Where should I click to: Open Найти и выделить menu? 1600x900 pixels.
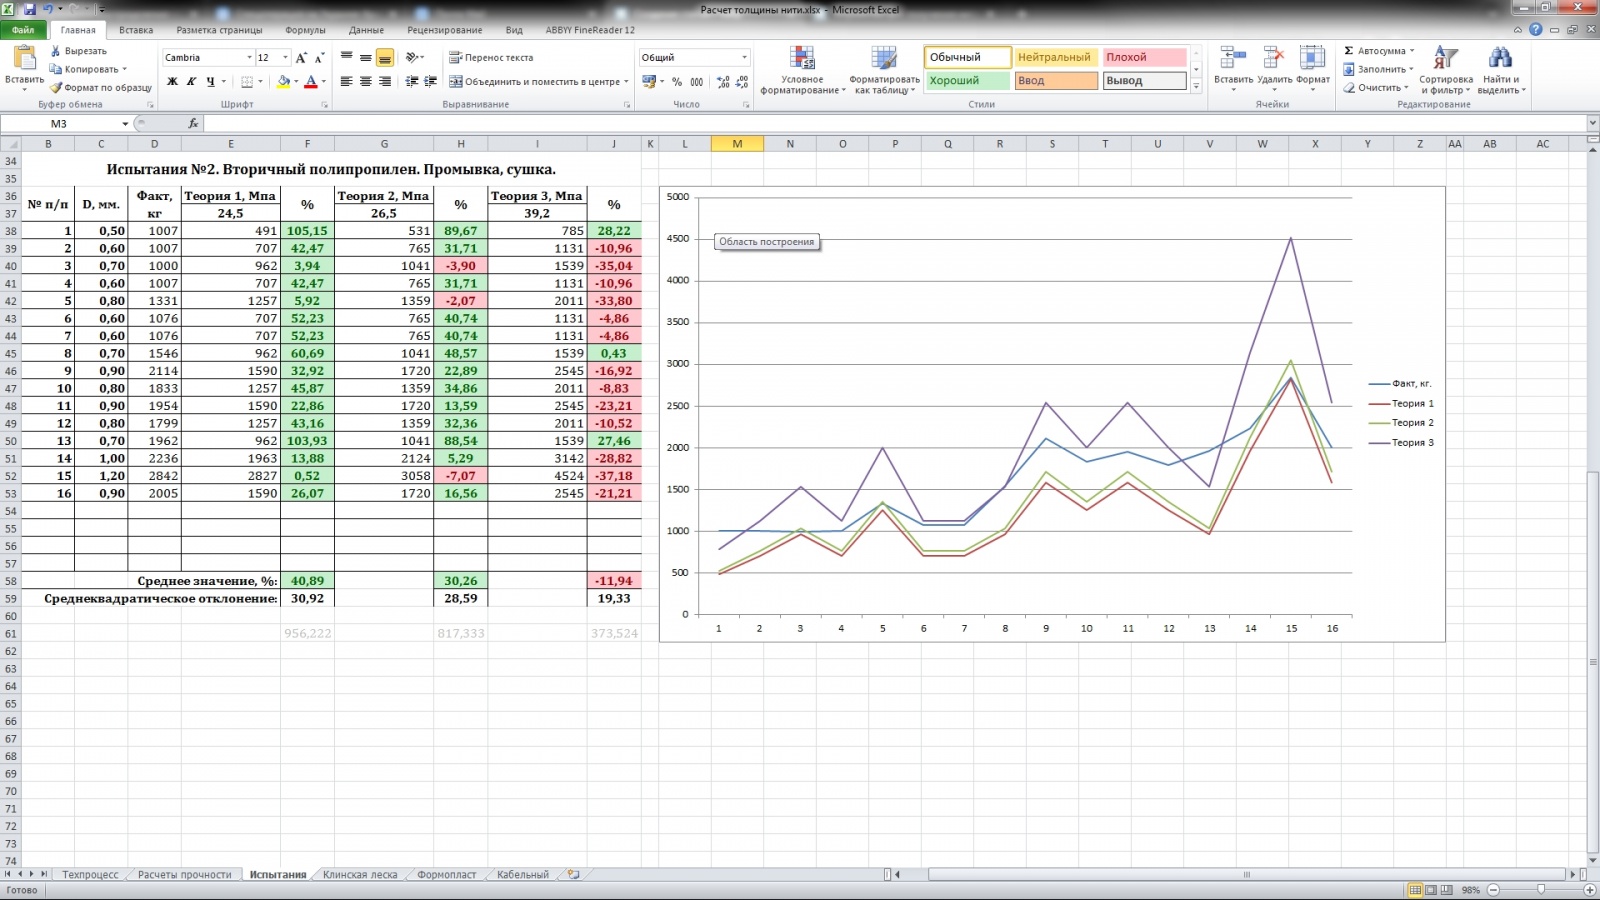pos(1501,70)
